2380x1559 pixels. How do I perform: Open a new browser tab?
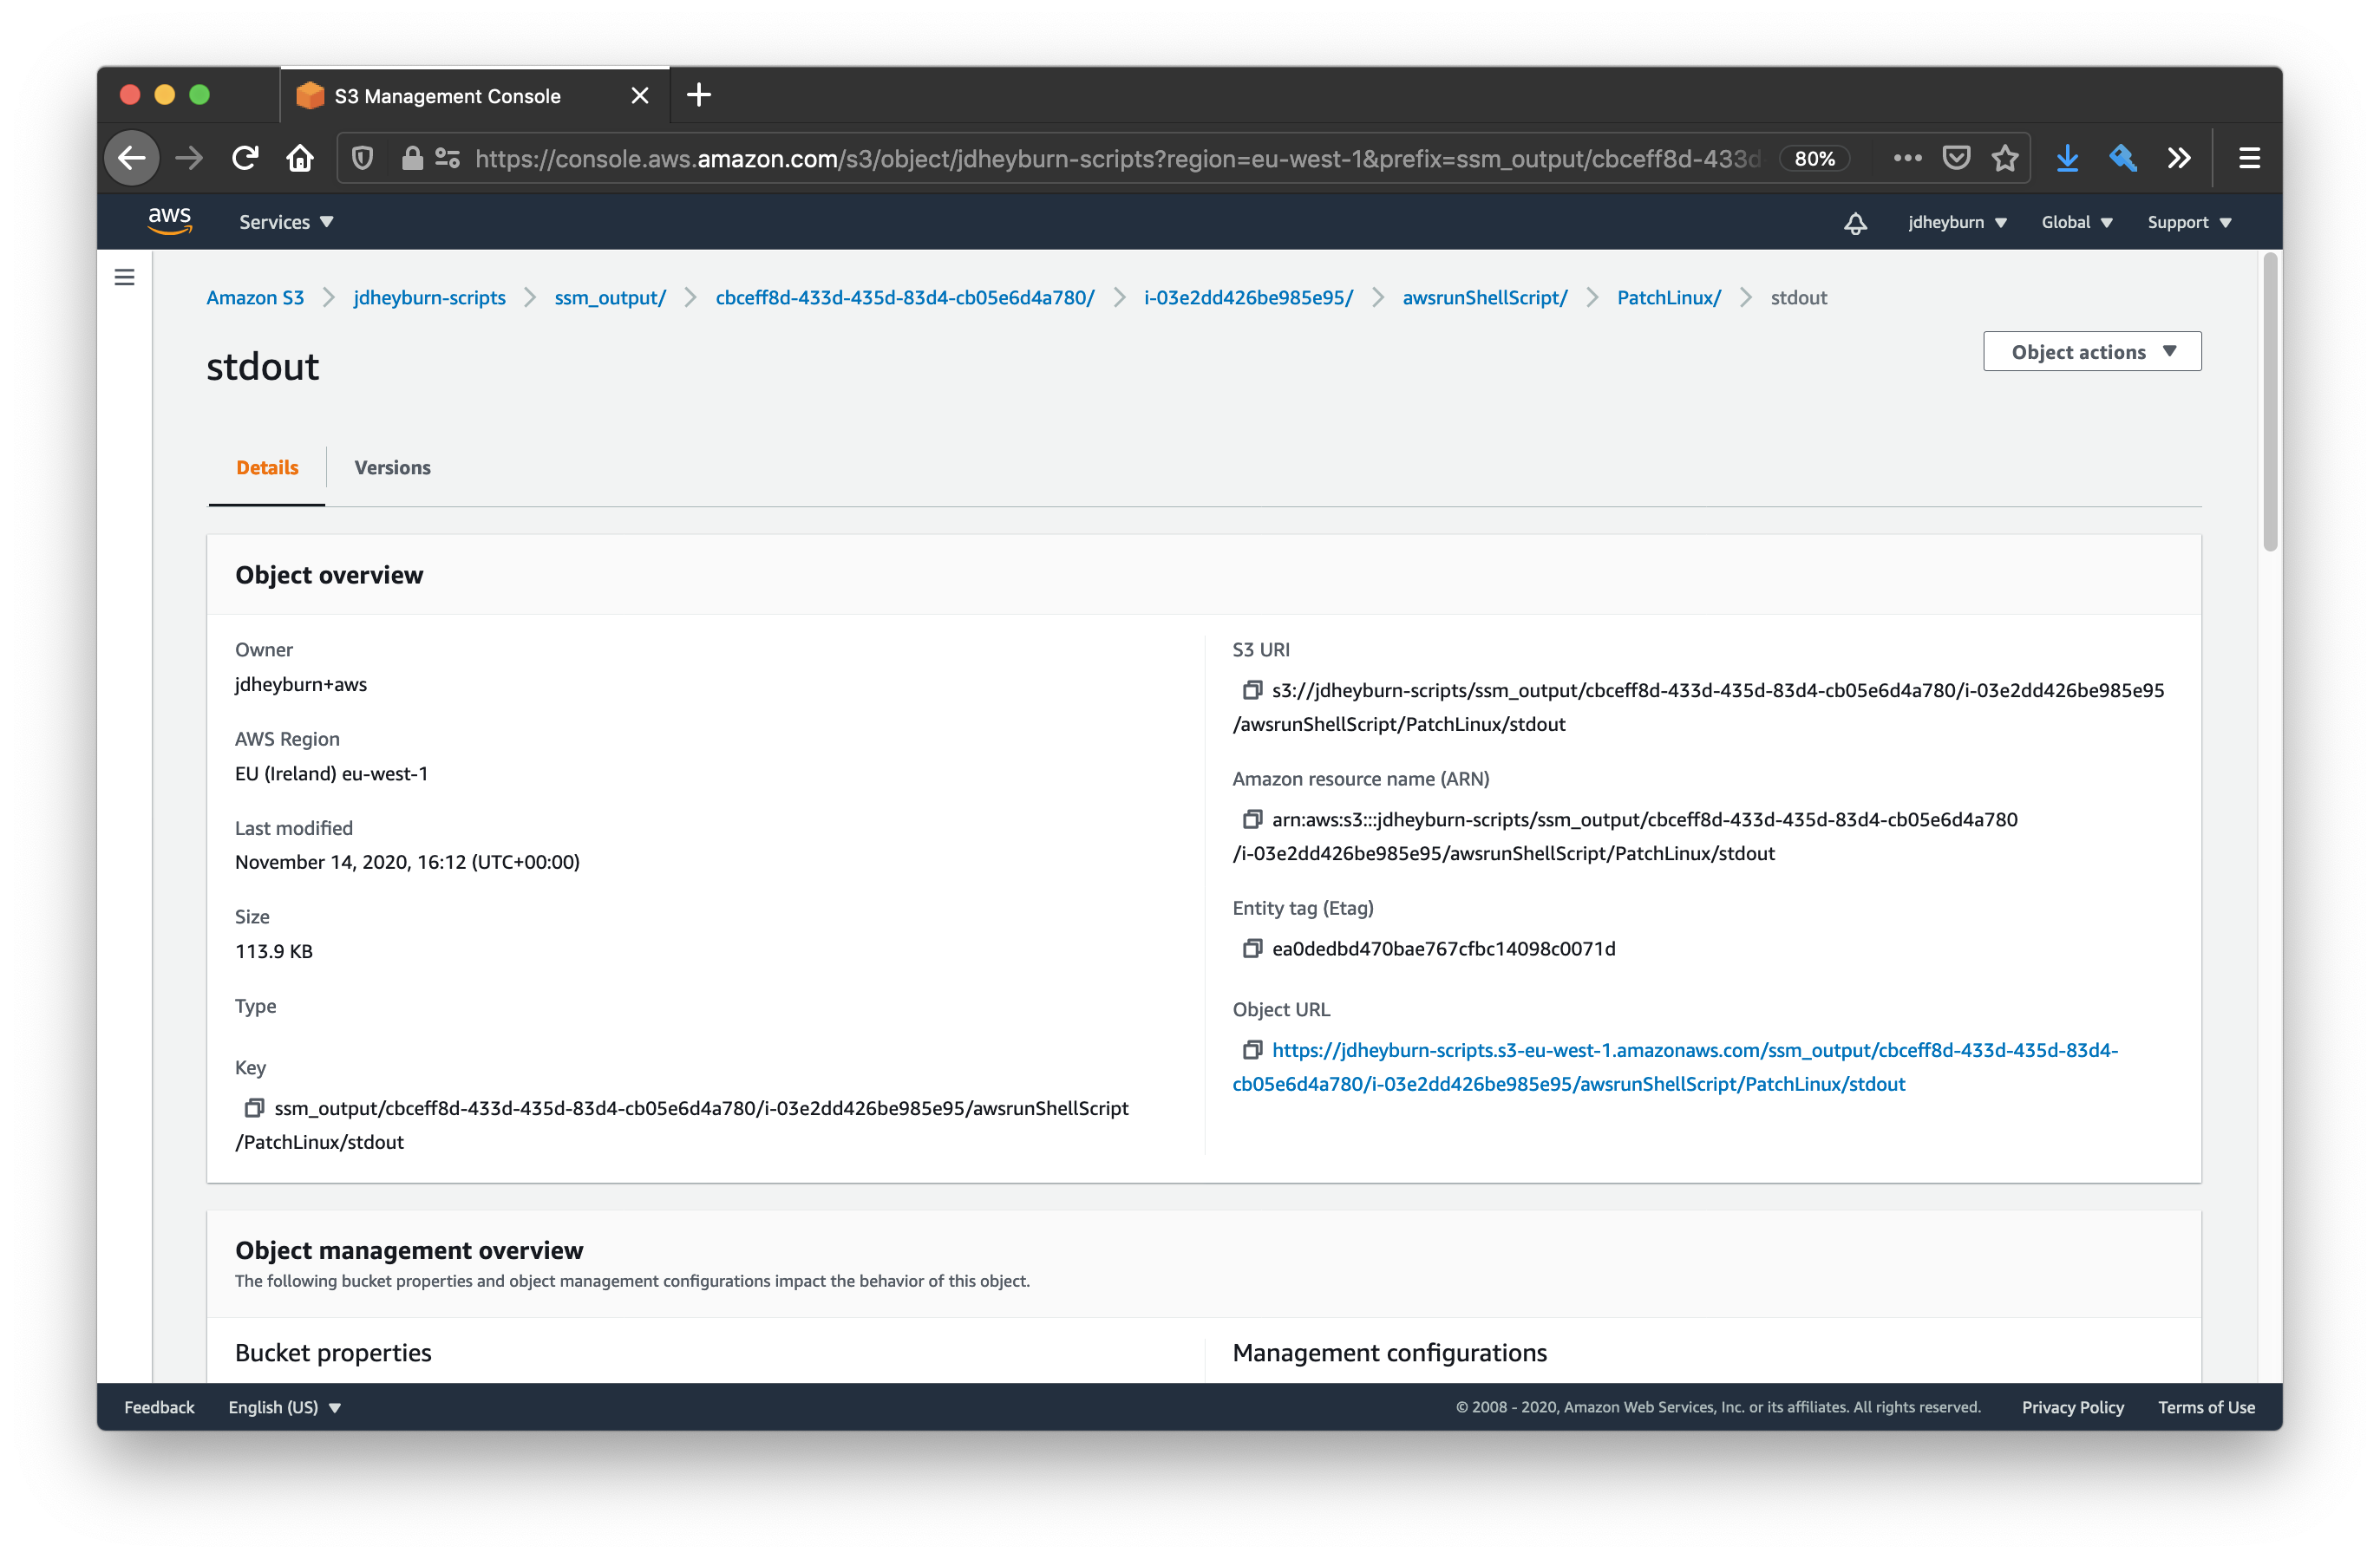[699, 95]
